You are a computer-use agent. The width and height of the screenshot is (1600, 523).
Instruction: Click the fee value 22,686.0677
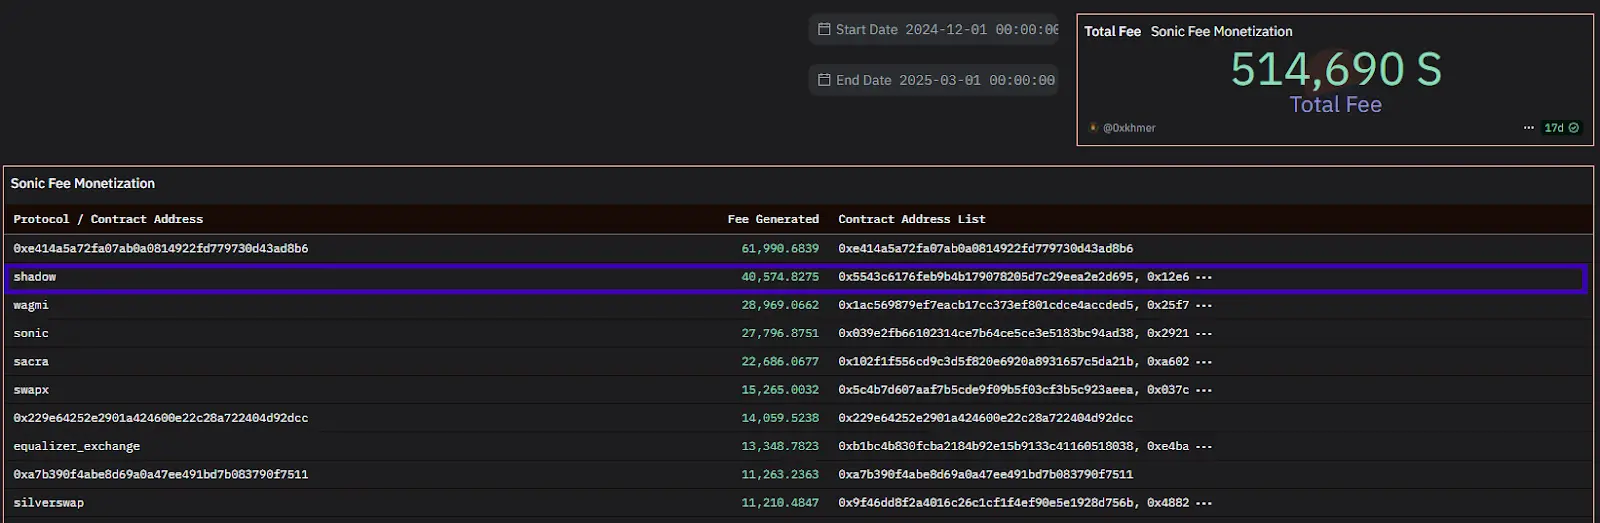(780, 361)
